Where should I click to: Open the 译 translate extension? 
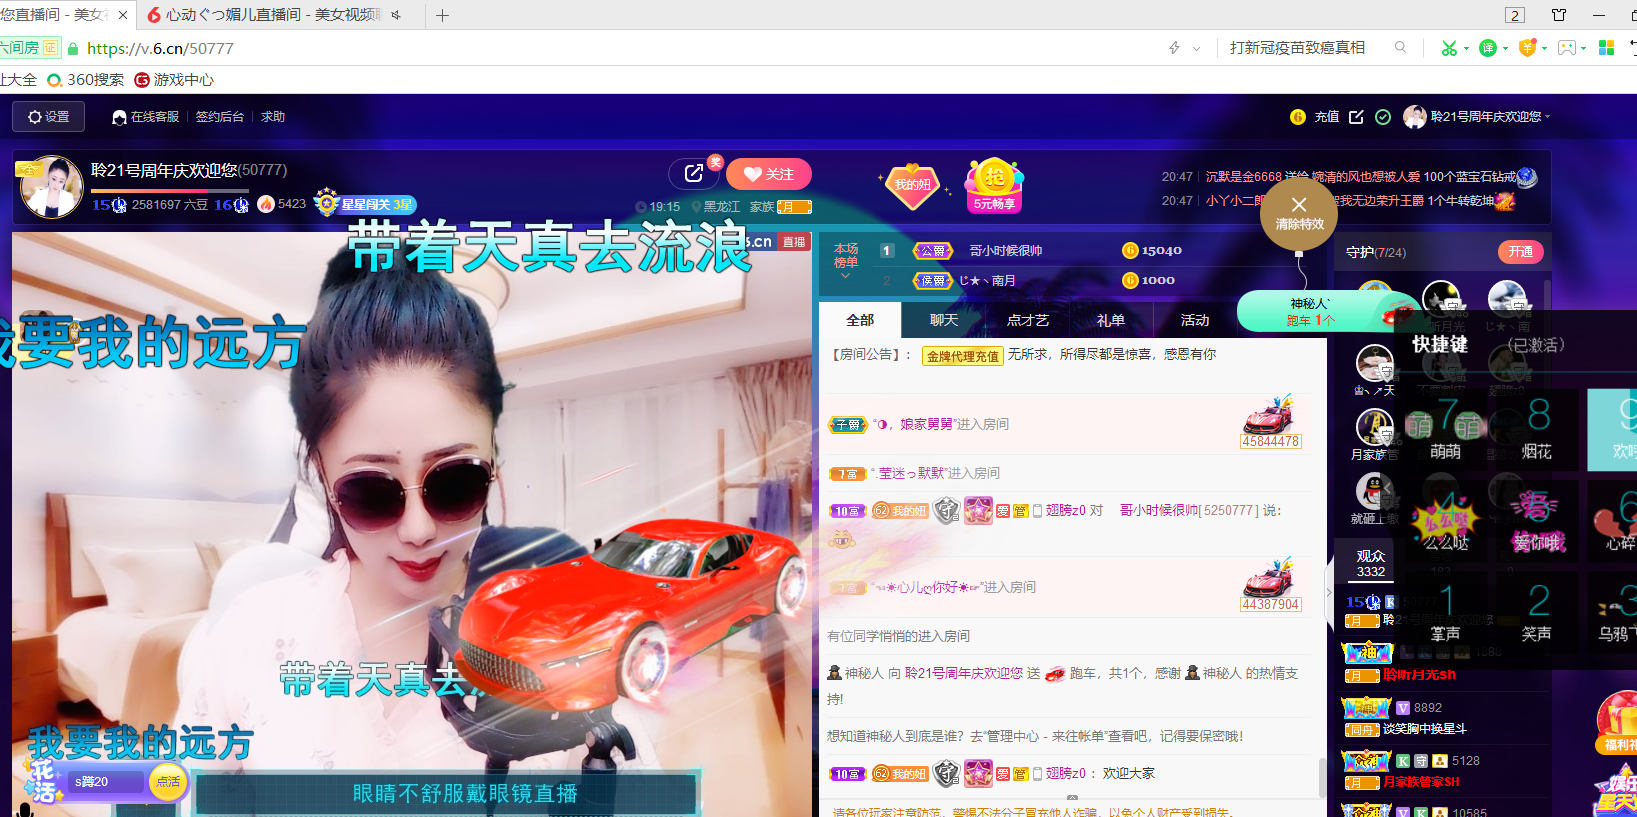click(1488, 48)
